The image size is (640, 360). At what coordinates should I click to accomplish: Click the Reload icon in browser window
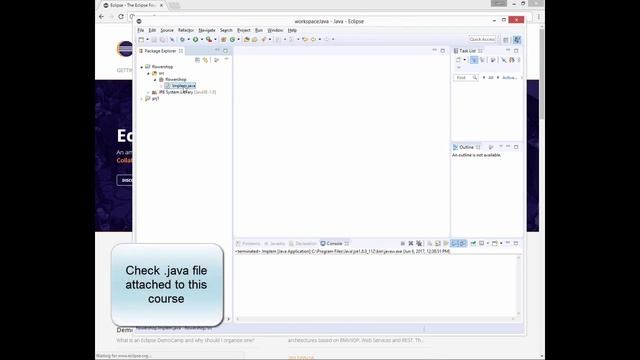pyautogui.click(x=121, y=17)
